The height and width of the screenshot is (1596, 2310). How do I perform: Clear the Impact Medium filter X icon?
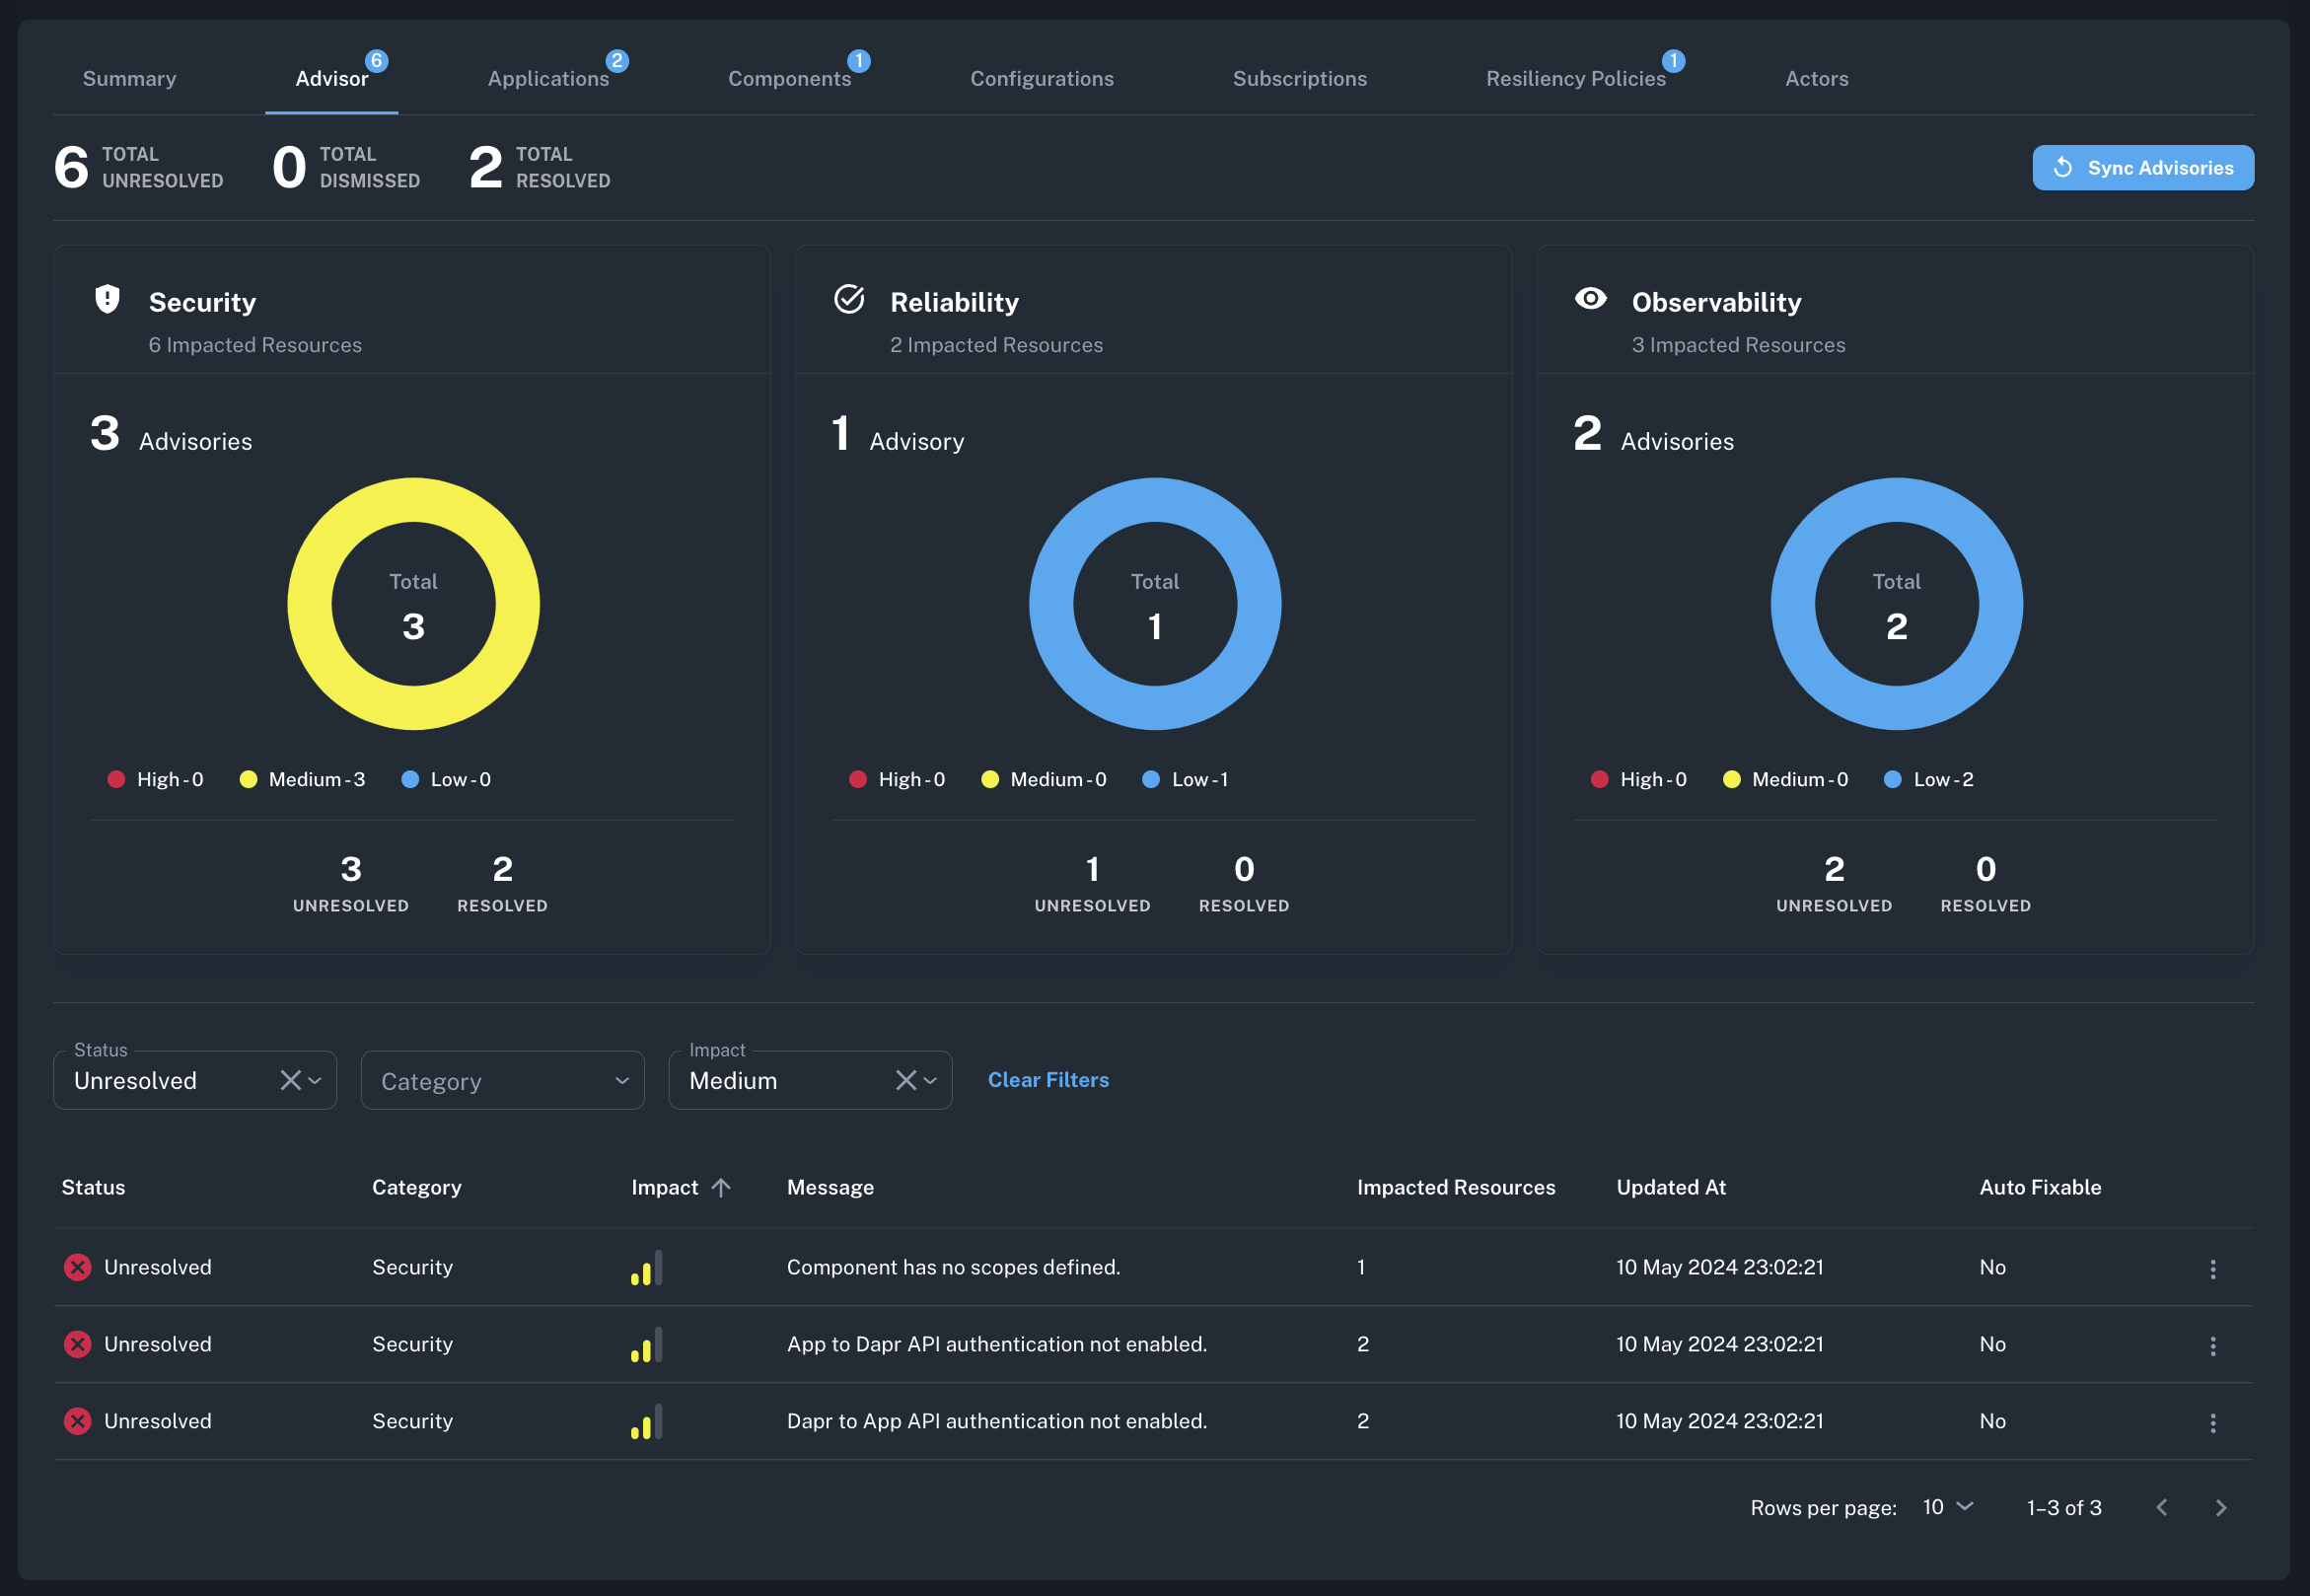[905, 1079]
